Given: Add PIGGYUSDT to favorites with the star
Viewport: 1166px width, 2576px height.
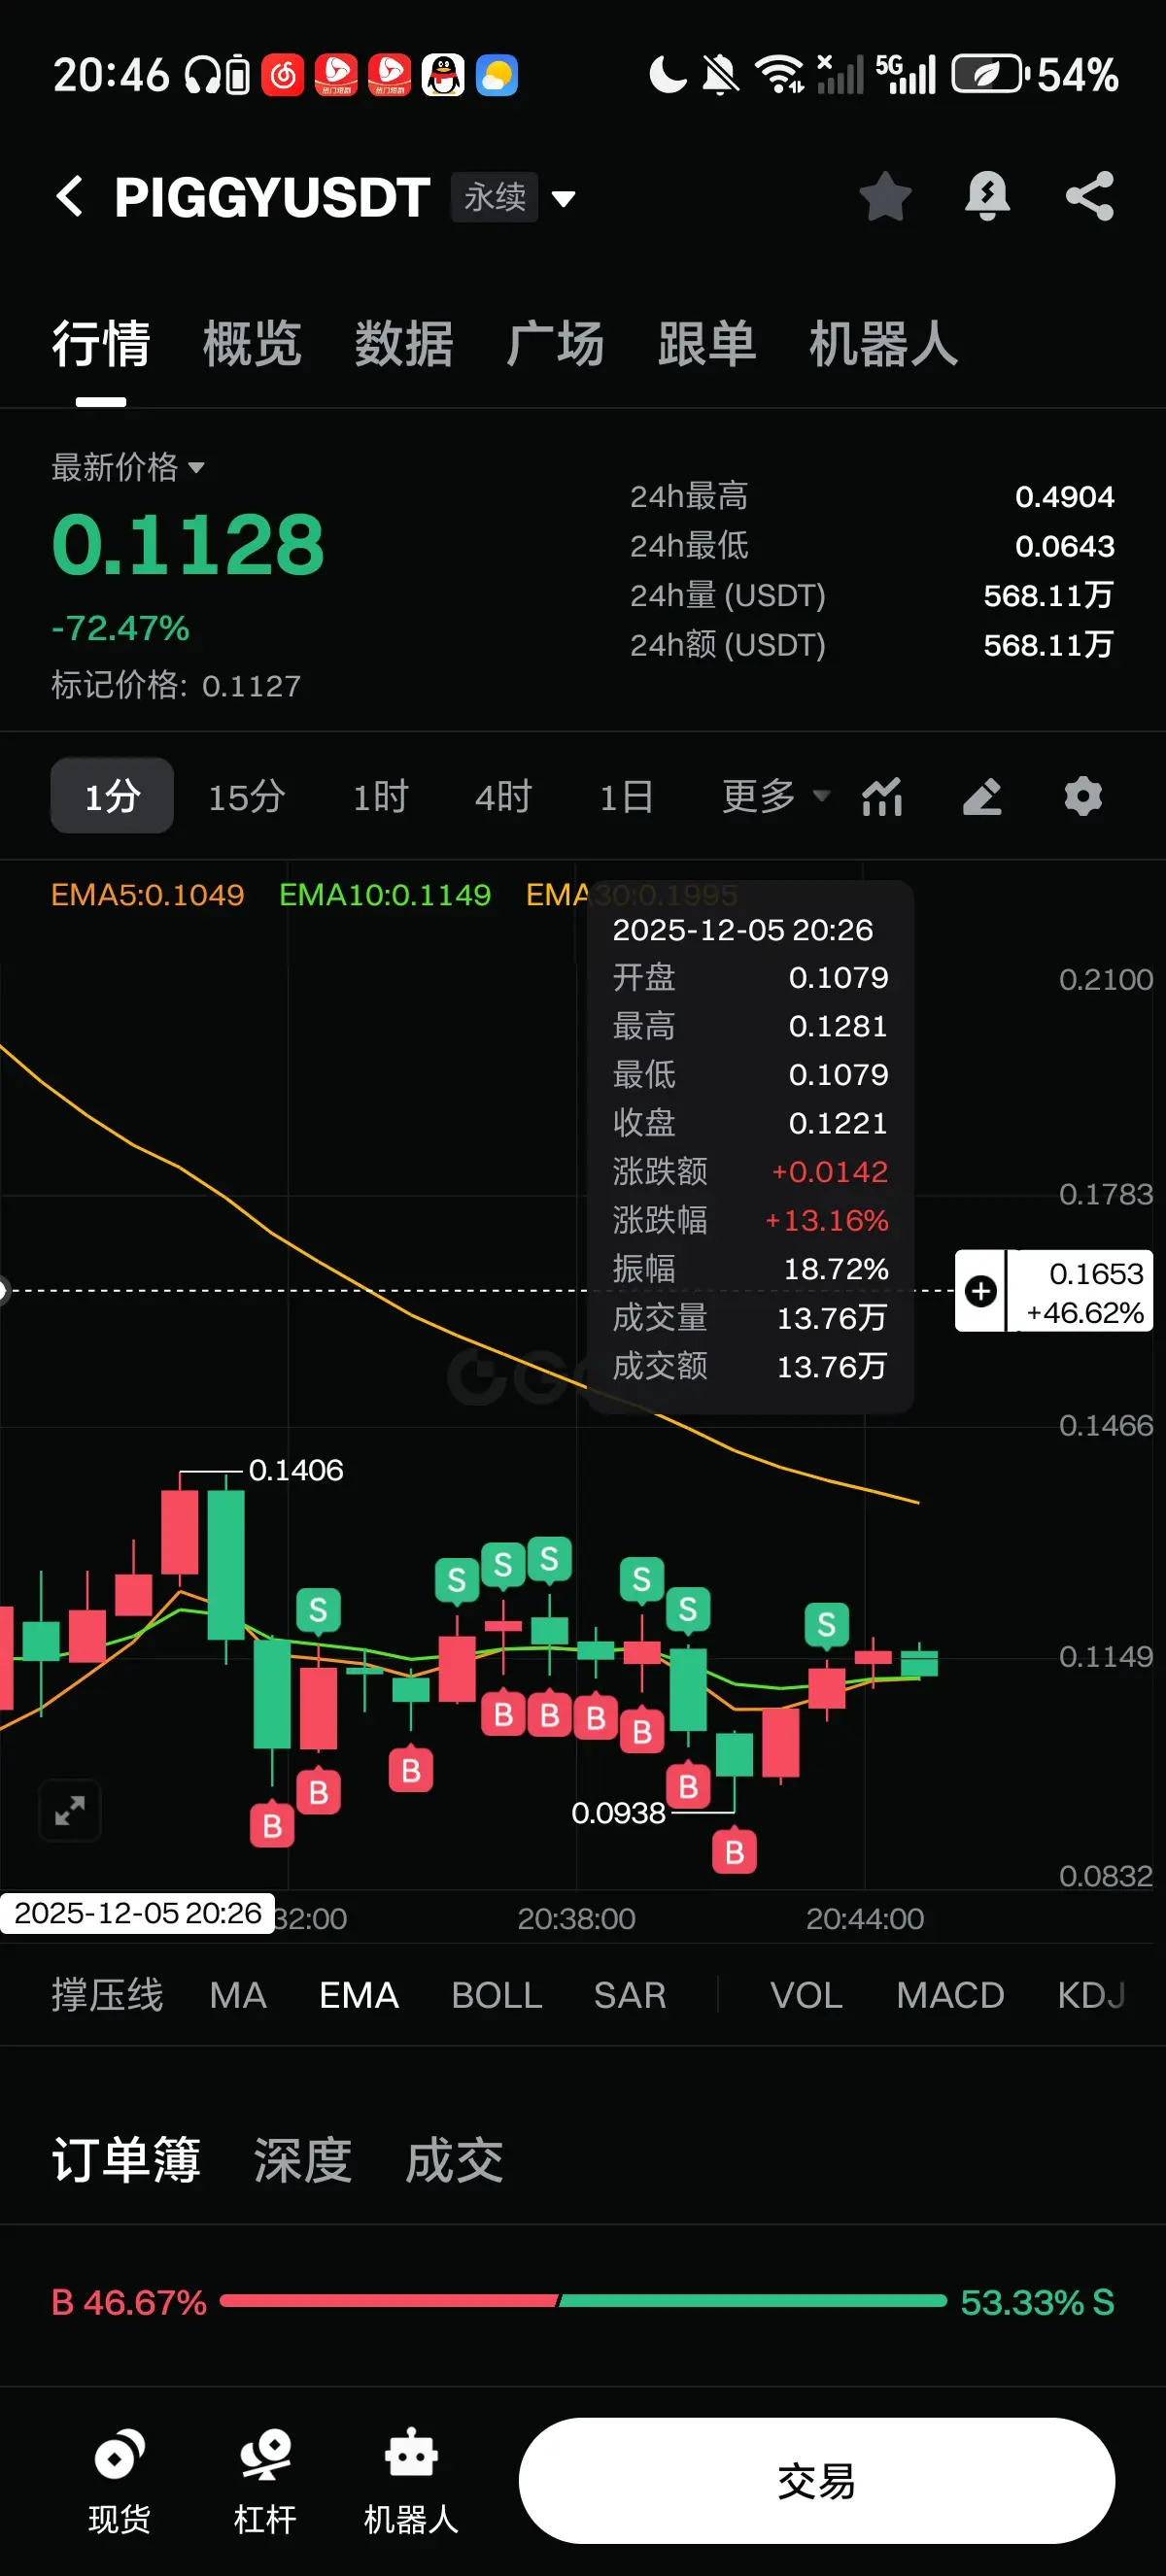Looking at the screenshot, I should coord(885,196).
